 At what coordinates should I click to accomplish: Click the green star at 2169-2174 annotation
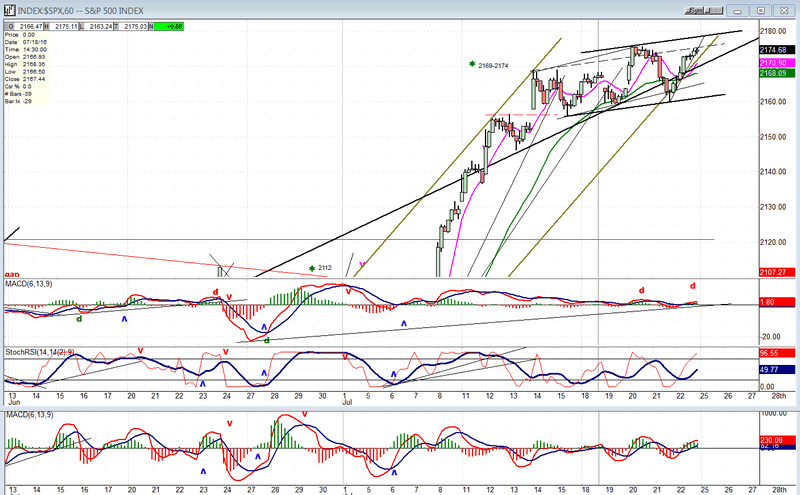[x=472, y=64]
